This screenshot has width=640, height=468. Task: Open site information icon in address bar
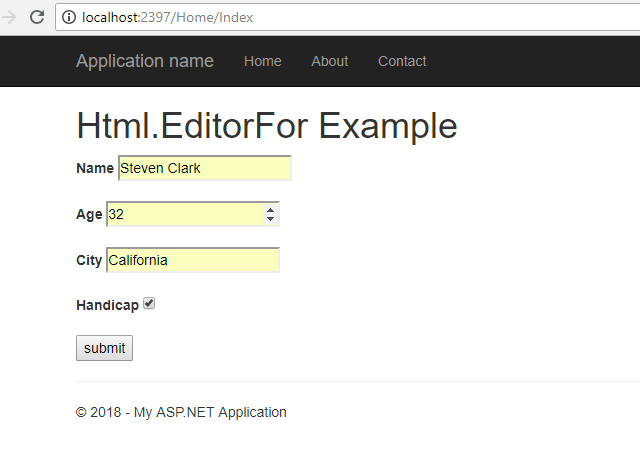[x=69, y=17]
